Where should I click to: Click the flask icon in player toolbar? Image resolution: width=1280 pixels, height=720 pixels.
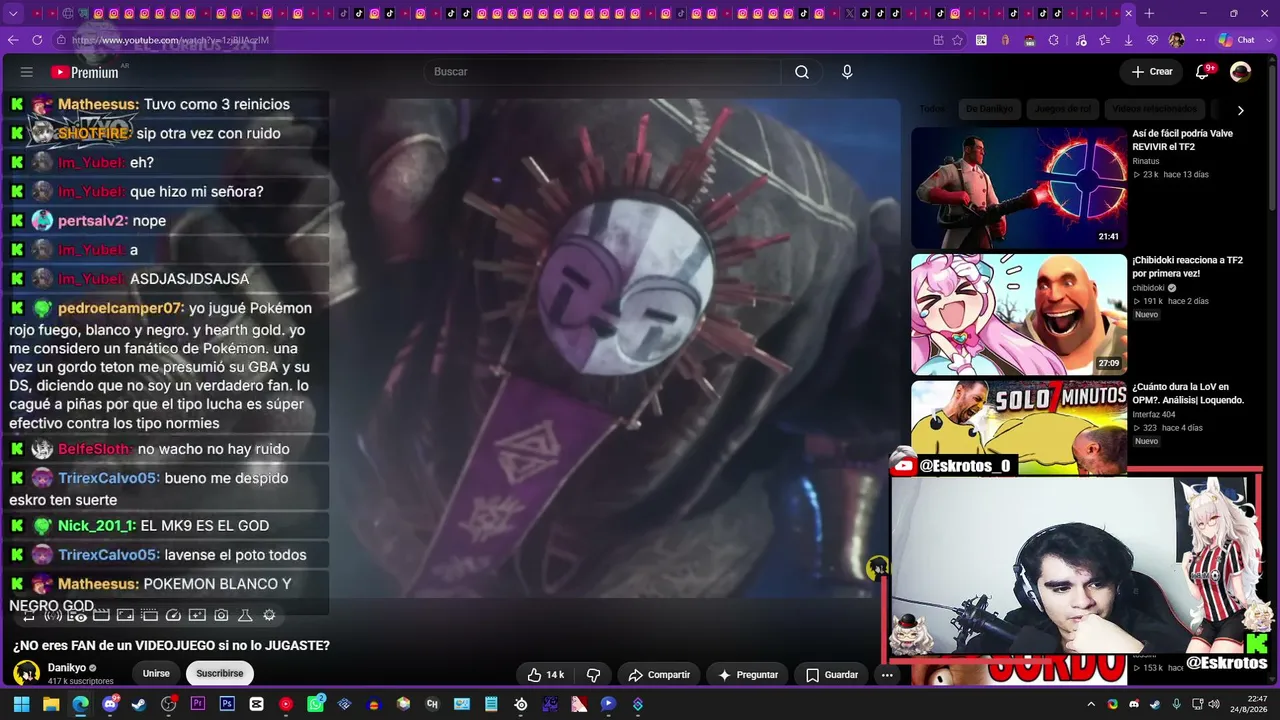245,616
